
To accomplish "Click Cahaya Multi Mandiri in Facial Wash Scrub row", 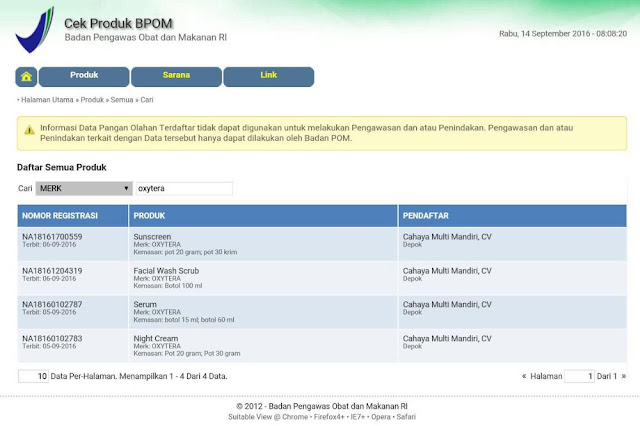I will pos(447,271).
